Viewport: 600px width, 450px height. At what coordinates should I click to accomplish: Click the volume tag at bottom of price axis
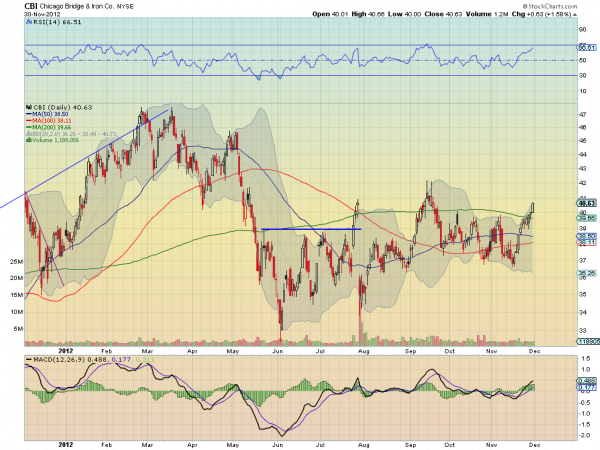tap(587, 341)
